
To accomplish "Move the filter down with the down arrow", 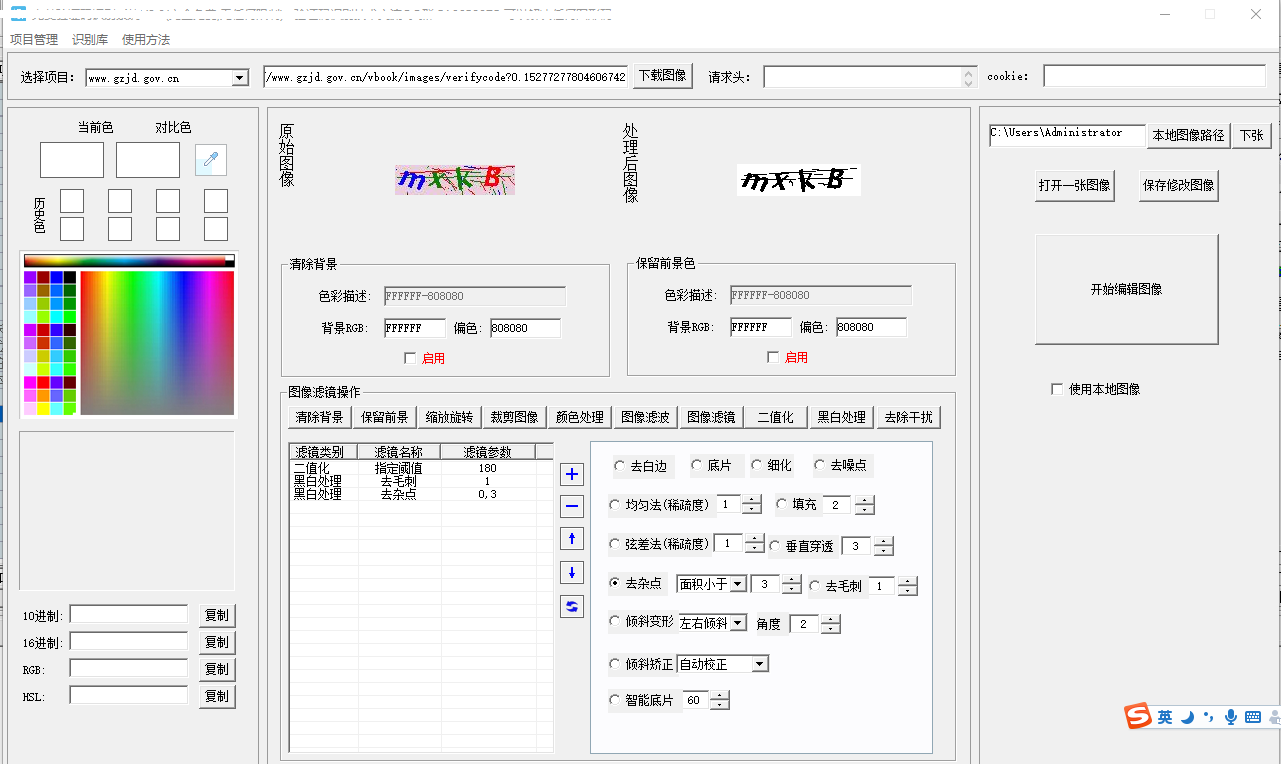I will coord(572,573).
